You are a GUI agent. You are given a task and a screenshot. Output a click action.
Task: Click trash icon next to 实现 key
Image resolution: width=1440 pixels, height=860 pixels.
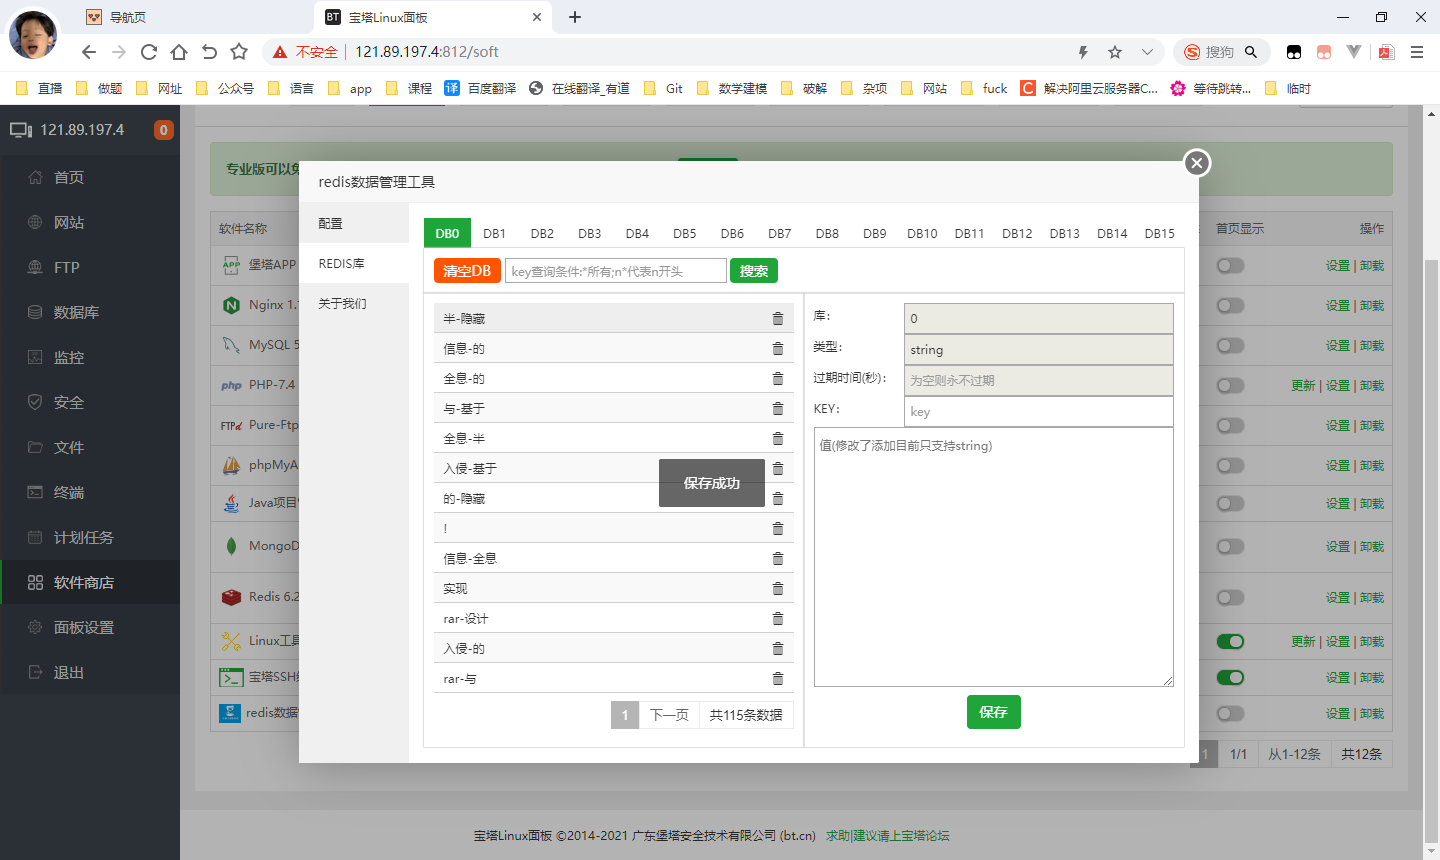[x=778, y=588]
